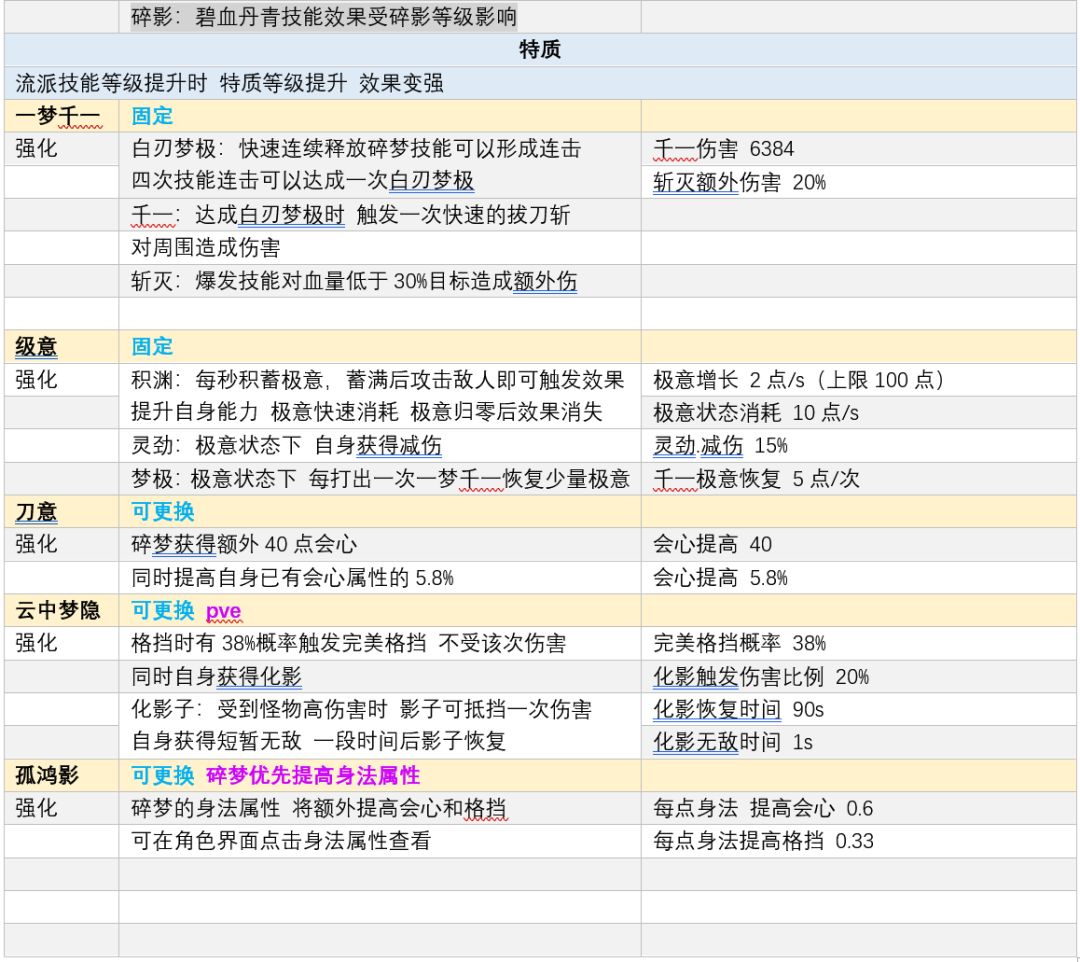Click the '碎梦获得额外 40 点会心' cell
This screenshot has height=962, width=1080.
[380, 544]
